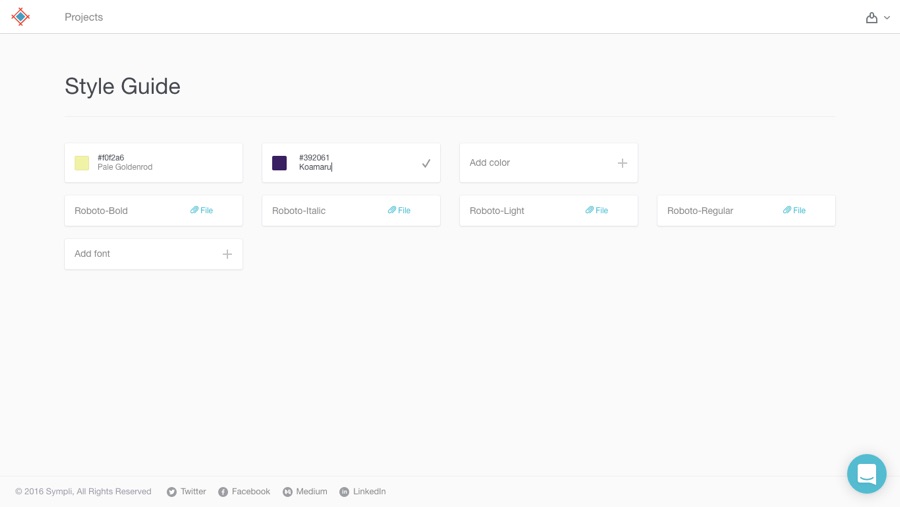Click the Koamaru color name field
Screen dimensions: 900x507
pos(315,167)
